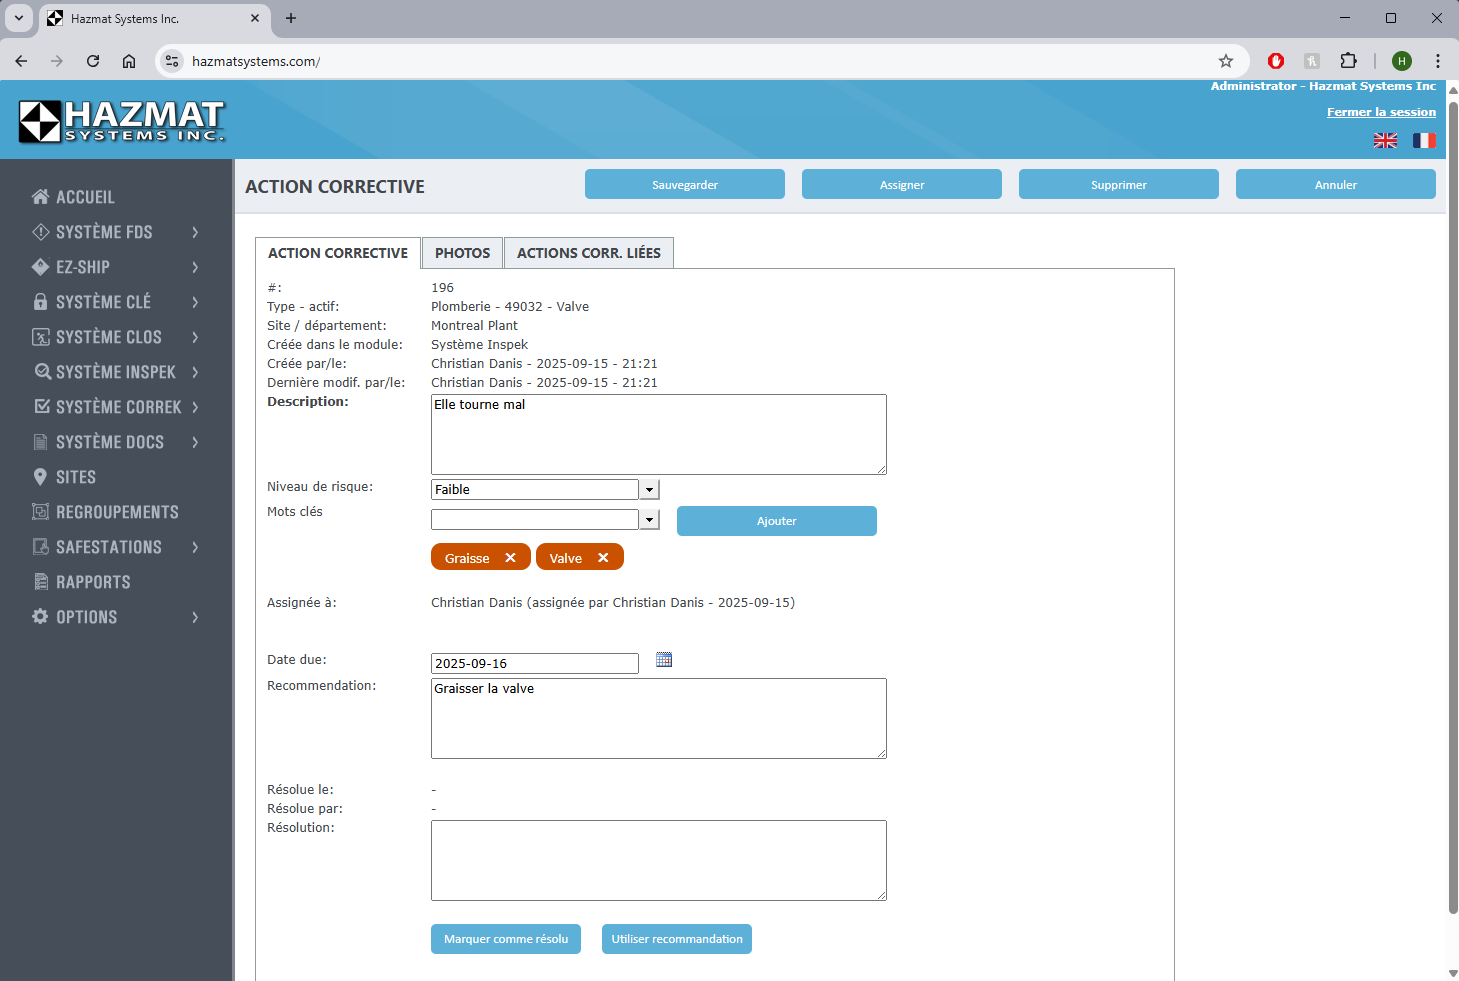Switch language with the UK flag
This screenshot has width=1459, height=981.
coord(1385,141)
